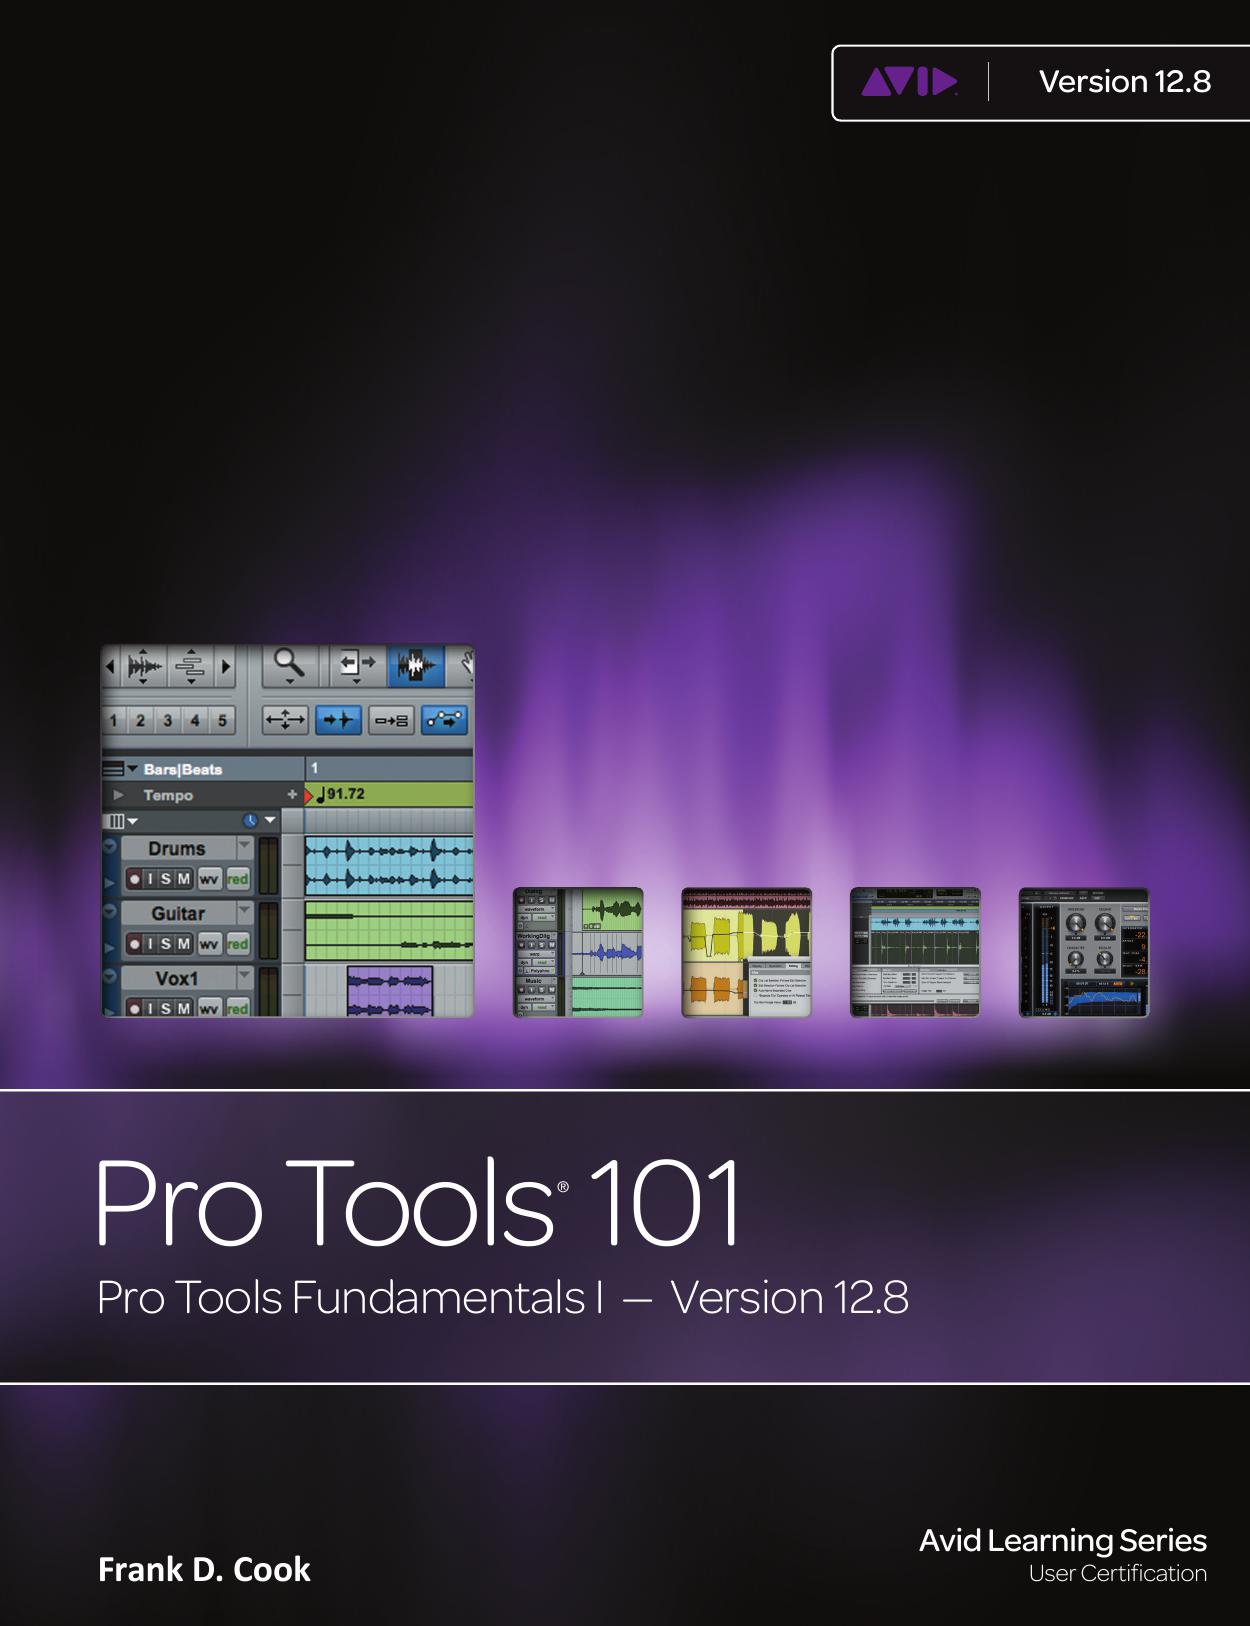Screen dimensions: 1250x1626
Task: Click the MIDI note zoom icon
Action: pyautogui.click(x=192, y=666)
